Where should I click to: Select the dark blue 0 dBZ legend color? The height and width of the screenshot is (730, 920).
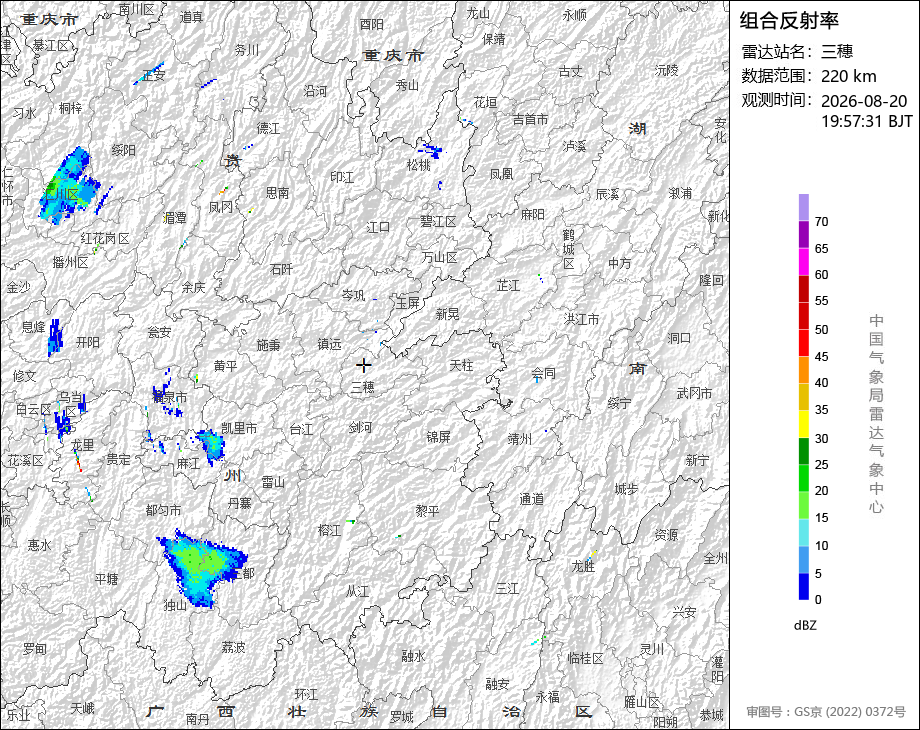[x=804, y=586]
